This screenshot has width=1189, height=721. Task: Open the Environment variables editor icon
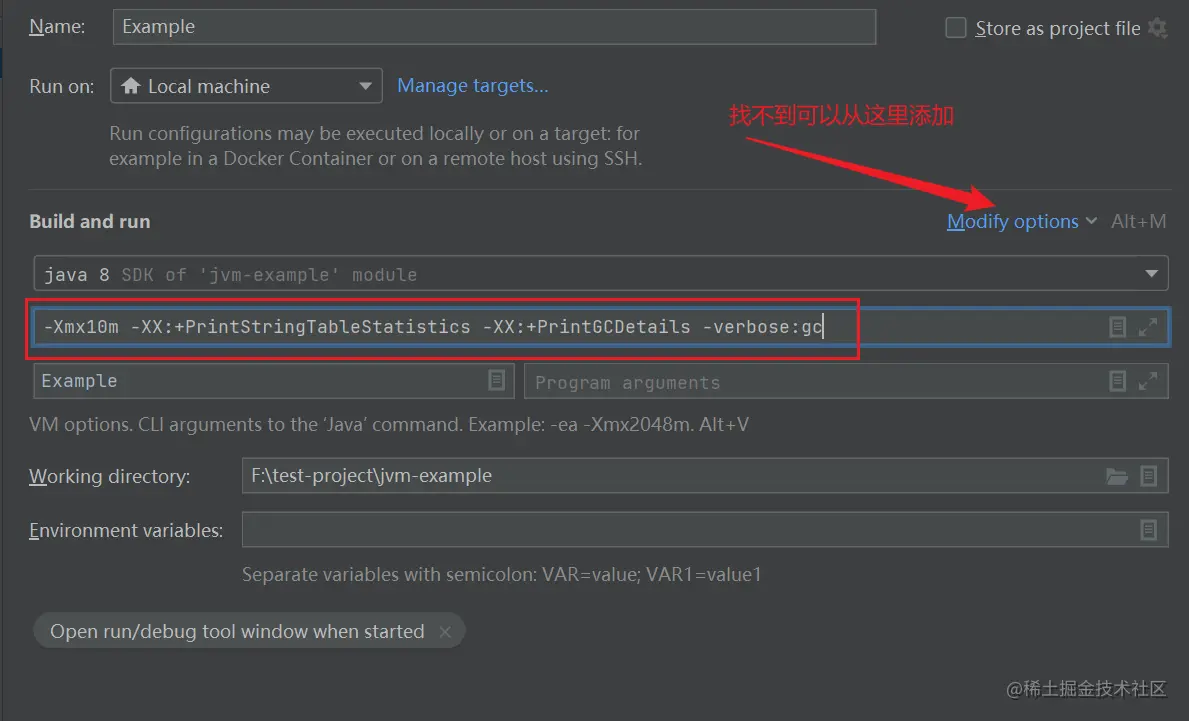pos(1148,529)
